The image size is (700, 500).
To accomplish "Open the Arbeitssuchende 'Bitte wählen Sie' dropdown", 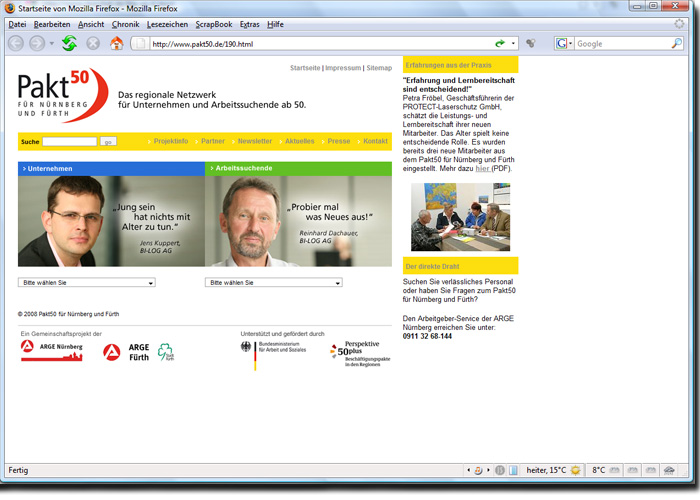I will pos(274,283).
